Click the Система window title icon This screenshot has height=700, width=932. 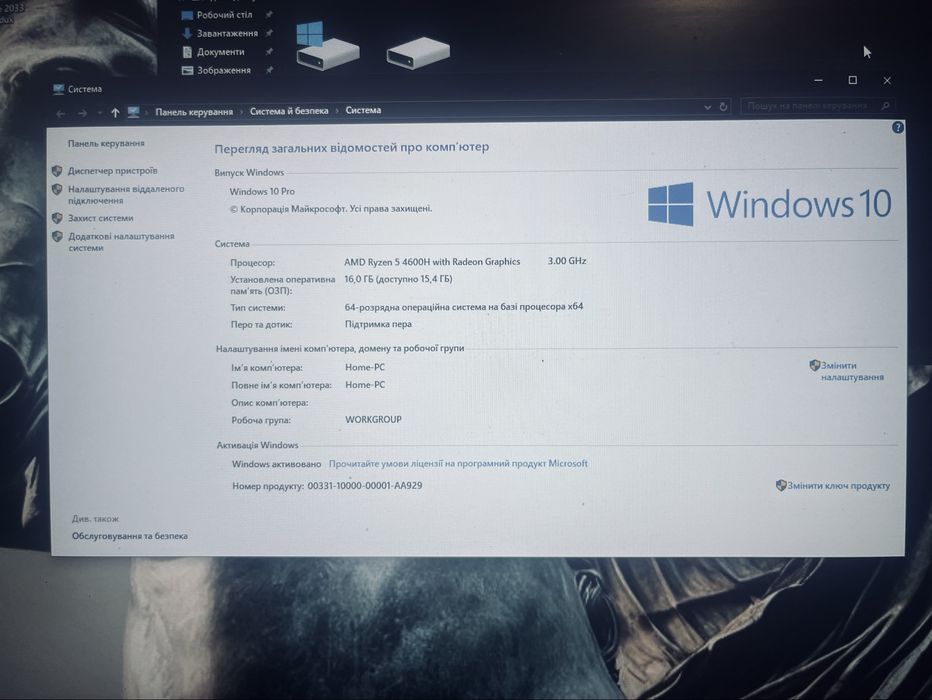tap(58, 89)
